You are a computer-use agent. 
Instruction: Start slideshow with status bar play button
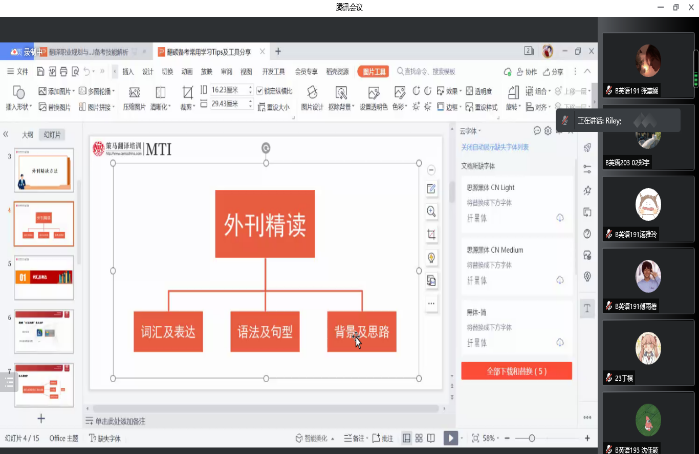pyautogui.click(x=450, y=438)
